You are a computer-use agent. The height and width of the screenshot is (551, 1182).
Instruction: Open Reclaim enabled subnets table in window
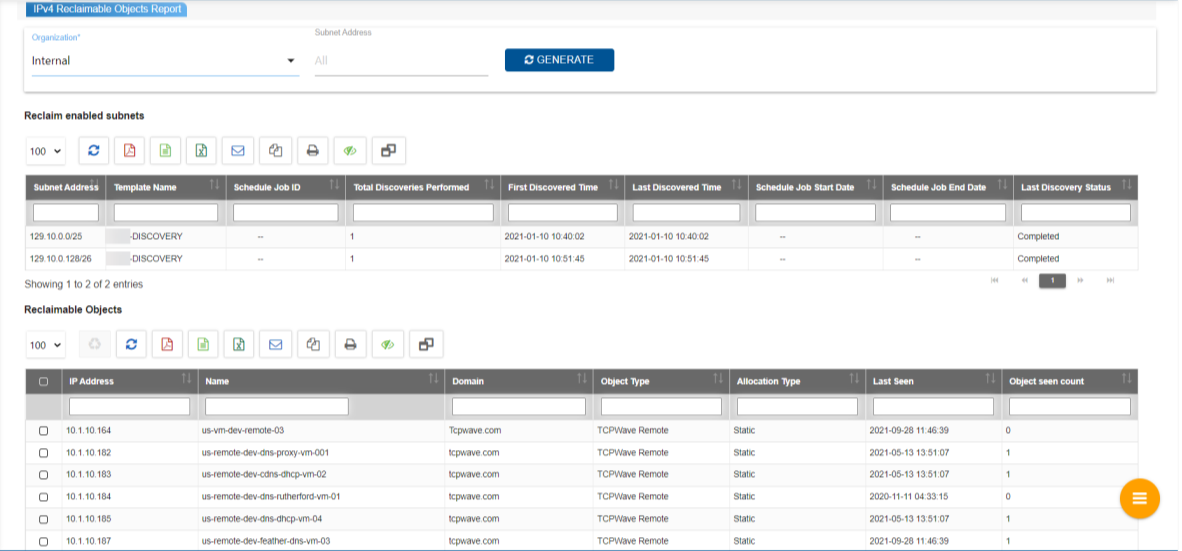pos(389,151)
